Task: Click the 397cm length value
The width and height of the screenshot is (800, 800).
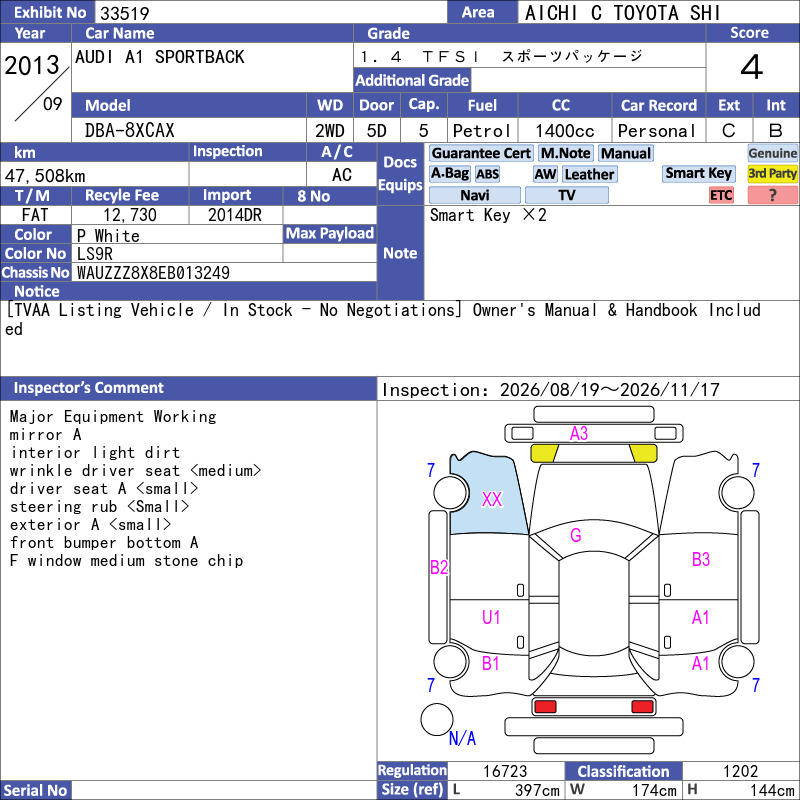Action: 537,790
